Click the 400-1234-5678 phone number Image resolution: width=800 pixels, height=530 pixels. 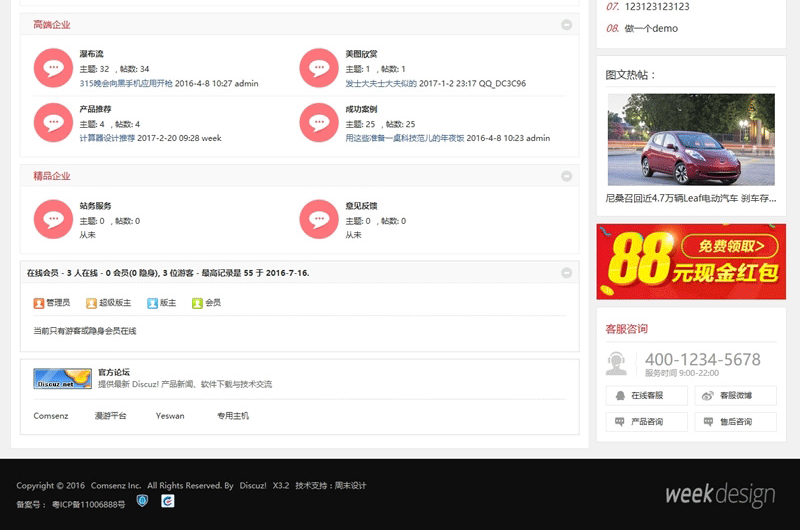703,360
